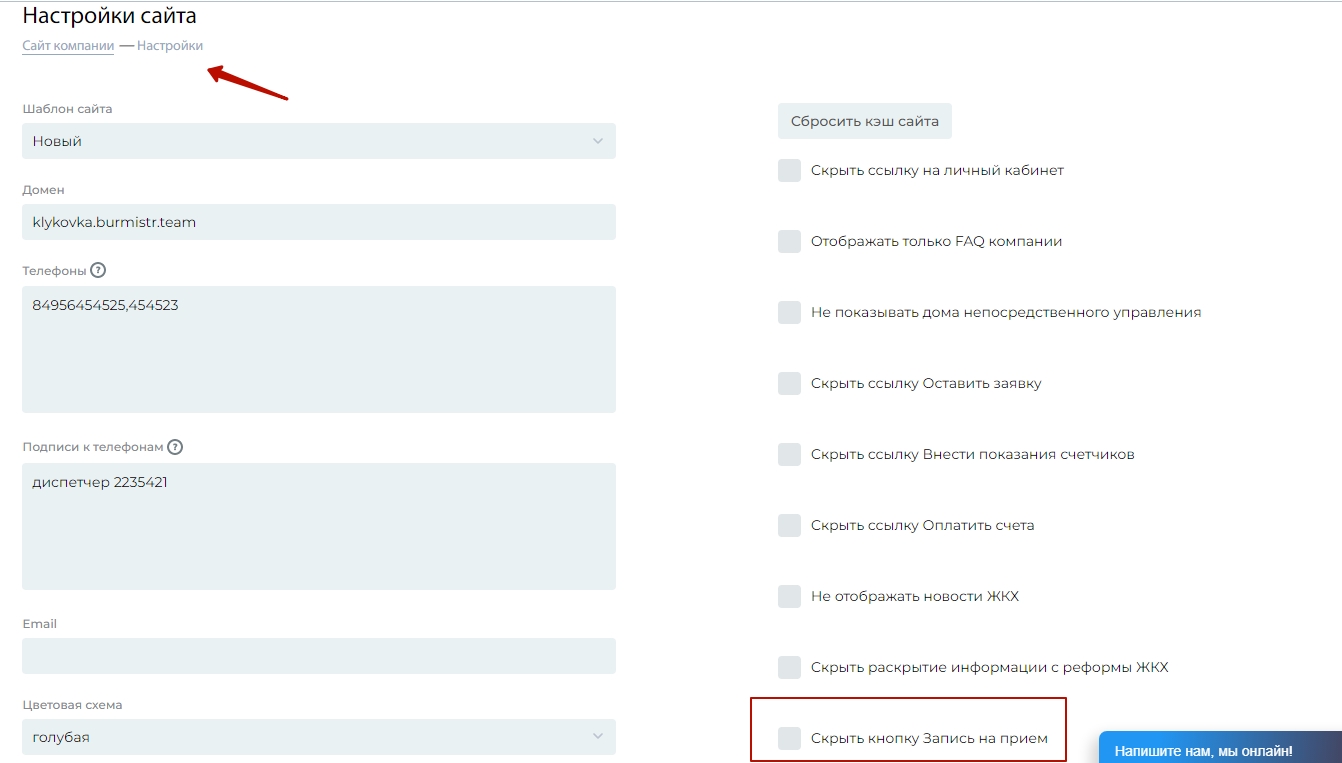Click the Сайт компании breadcrumb link
Image resolution: width=1342 pixels, height=763 pixels.
click(68, 46)
